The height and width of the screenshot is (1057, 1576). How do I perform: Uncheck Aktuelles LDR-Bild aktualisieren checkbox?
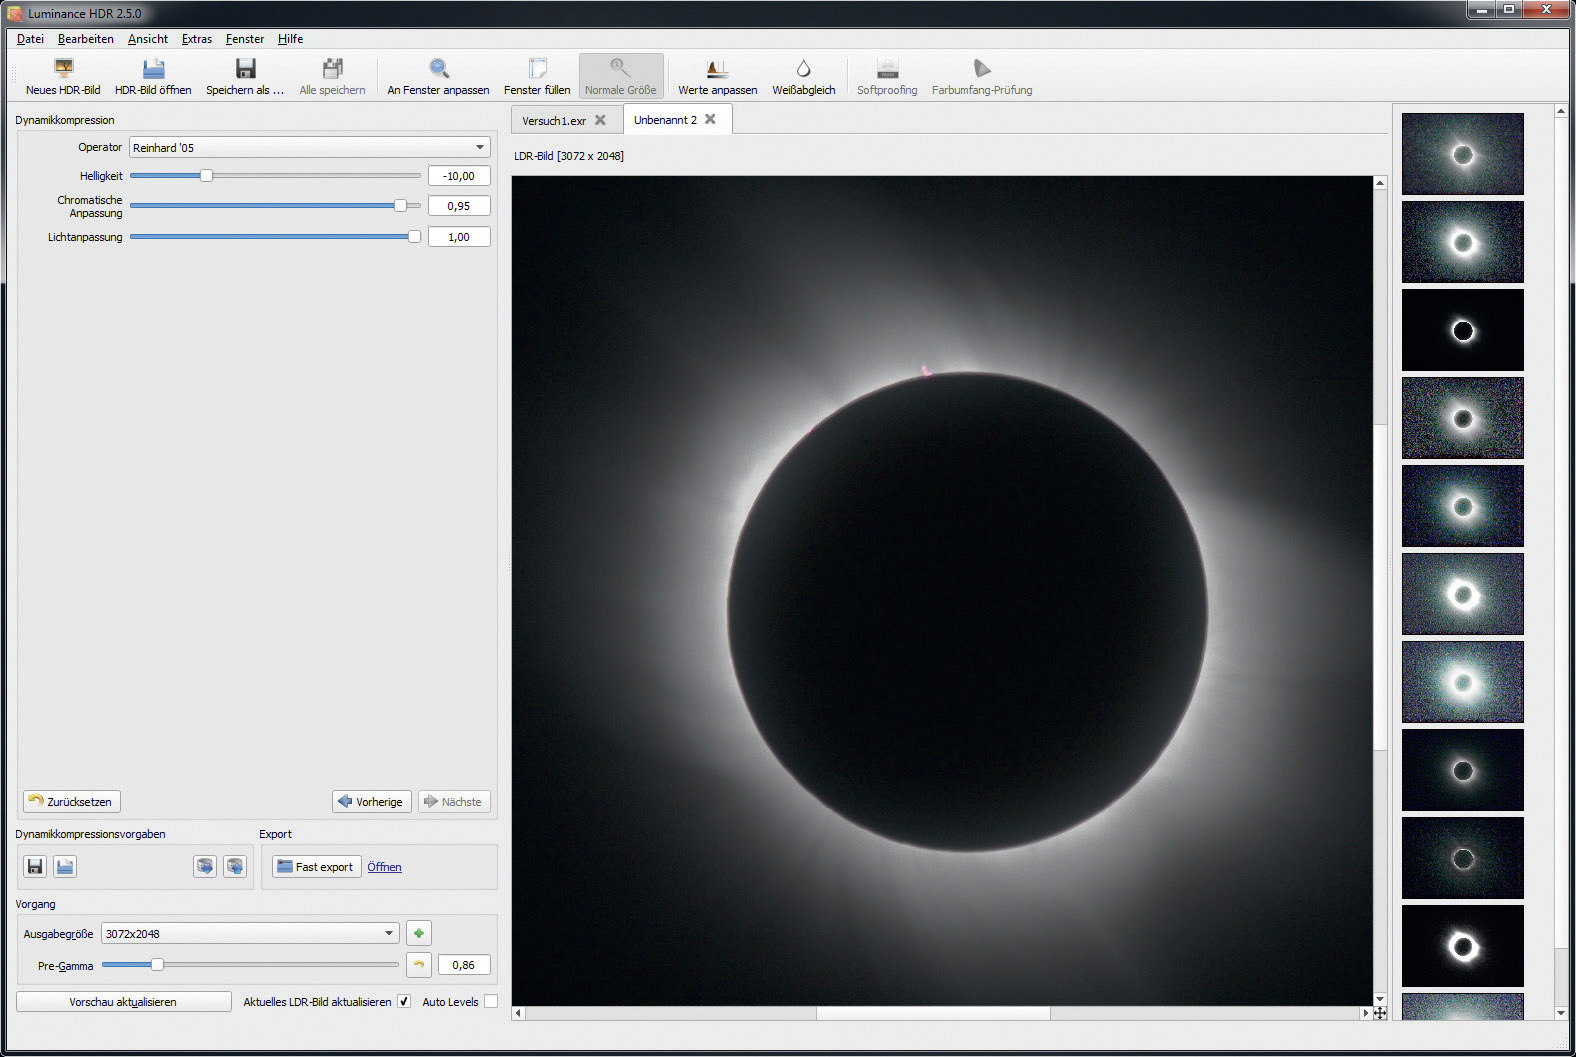click(404, 1001)
